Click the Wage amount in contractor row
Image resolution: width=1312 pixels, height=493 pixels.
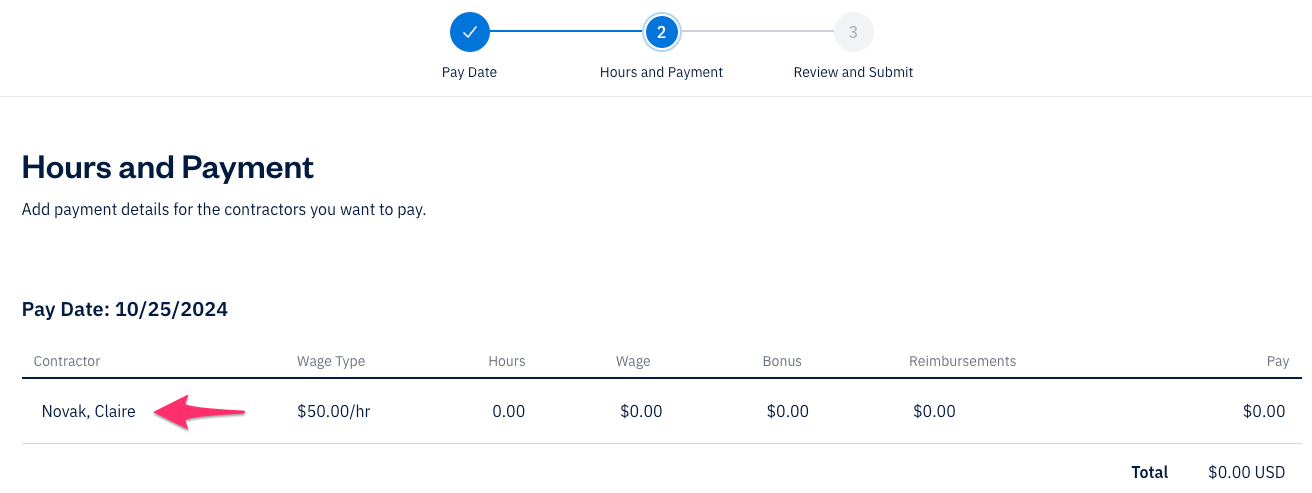(641, 411)
